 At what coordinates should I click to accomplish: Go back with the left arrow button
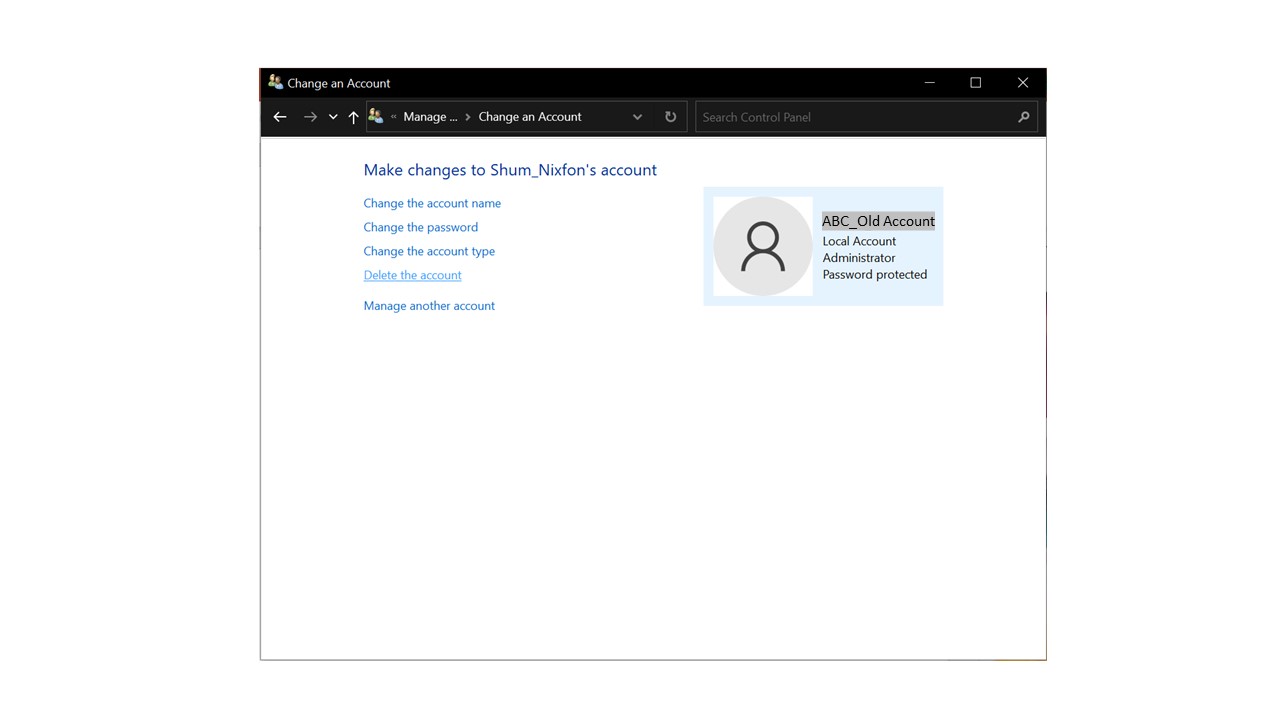pyautogui.click(x=280, y=117)
